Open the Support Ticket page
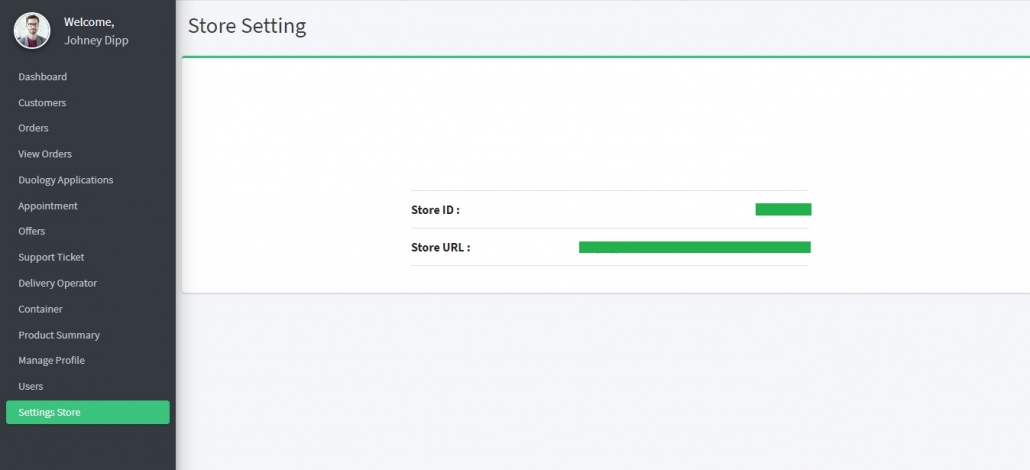The width and height of the screenshot is (1030, 470). (x=51, y=257)
